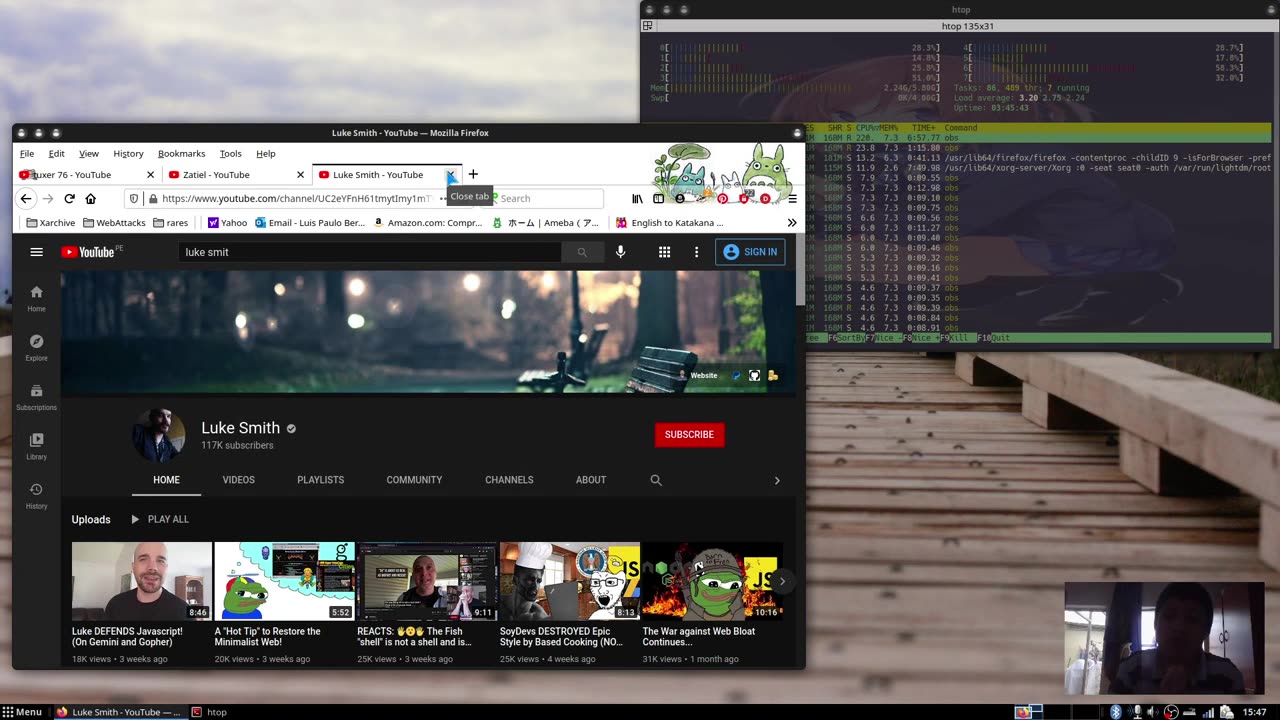Open Library in YouTube sidebar

click(x=36, y=446)
